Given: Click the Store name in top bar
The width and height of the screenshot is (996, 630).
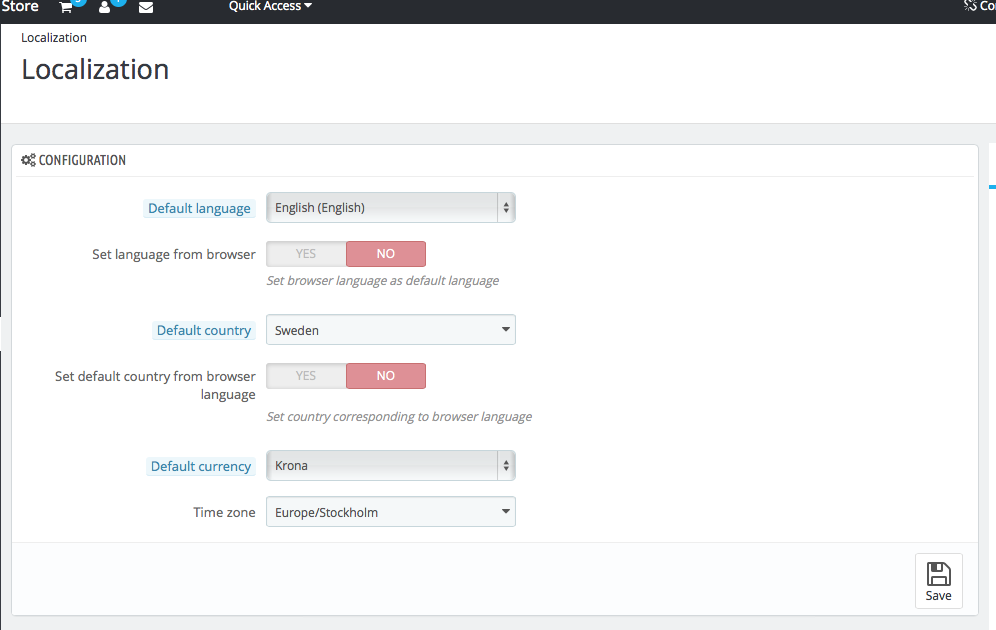Looking at the screenshot, I should pos(20,6).
